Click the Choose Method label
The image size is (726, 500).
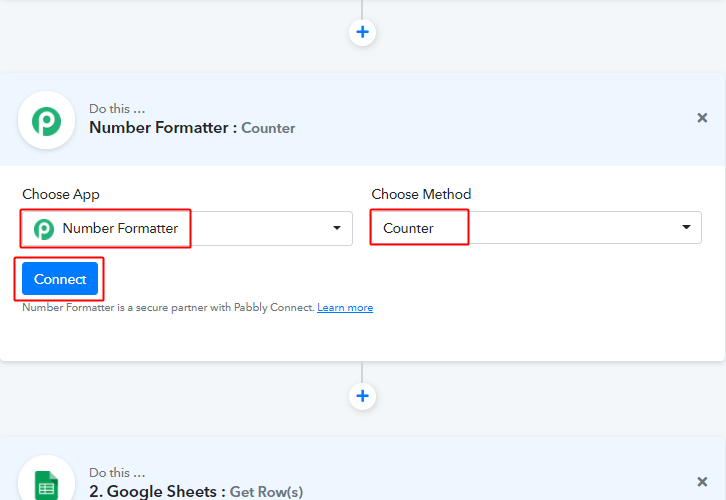pyautogui.click(x=421, y=194)
